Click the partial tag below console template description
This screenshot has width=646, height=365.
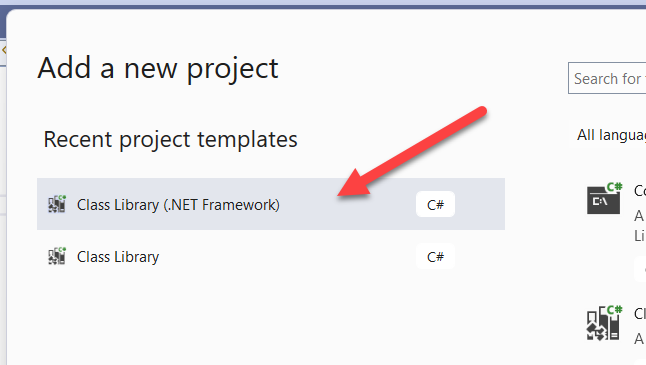point(640,269)
